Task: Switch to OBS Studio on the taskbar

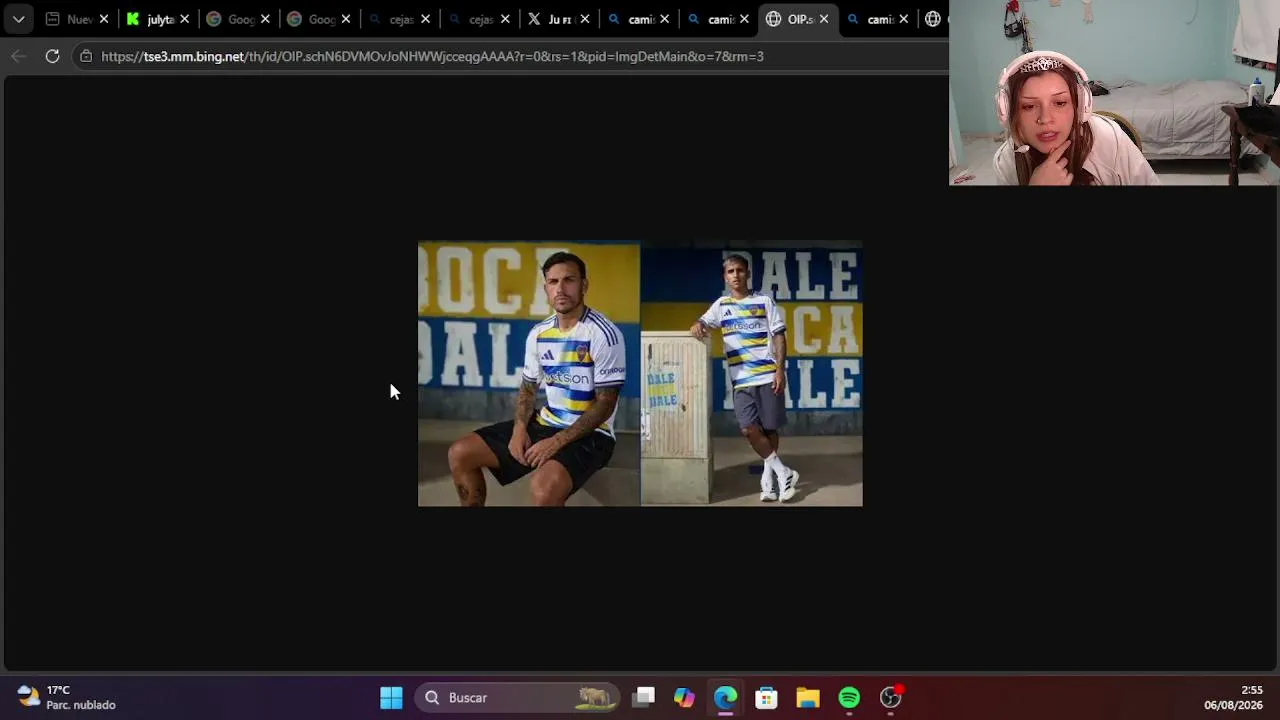Action: (890, 697)
